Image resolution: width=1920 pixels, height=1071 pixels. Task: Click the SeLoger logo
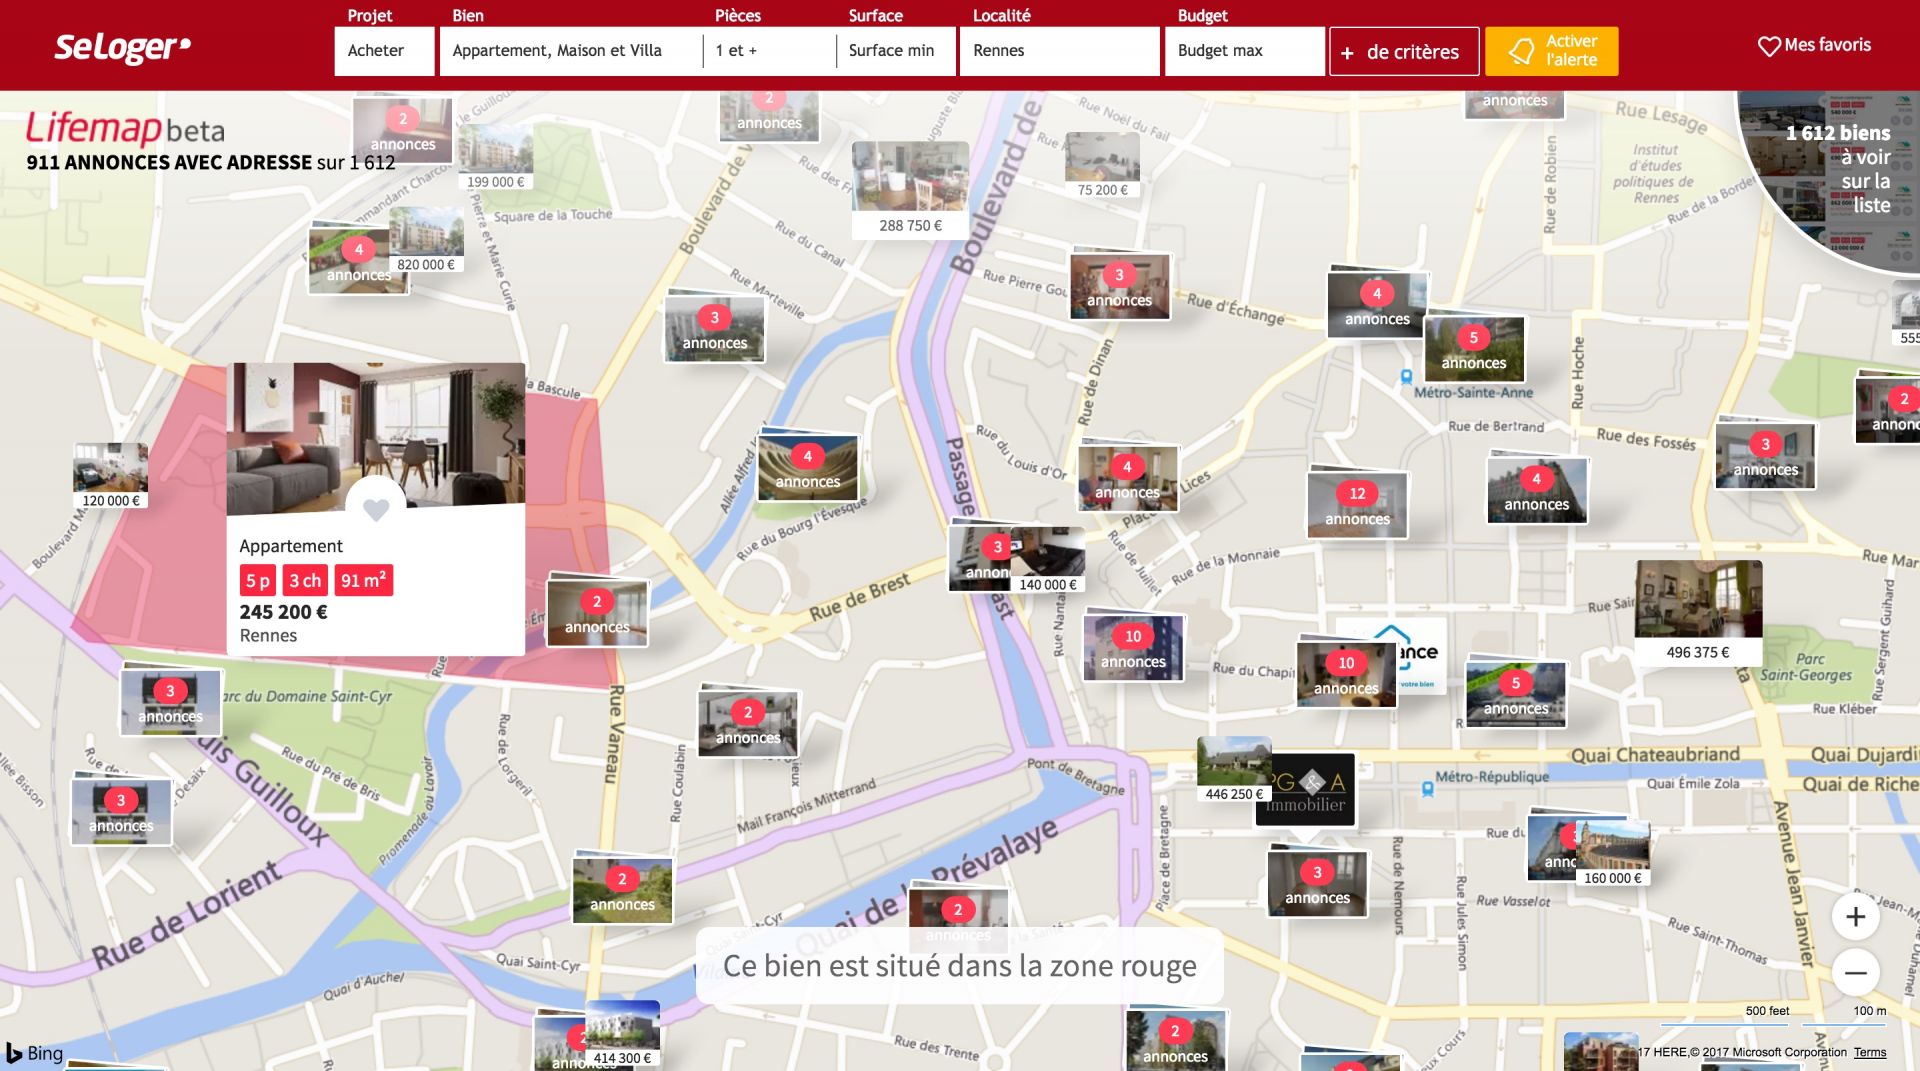coord(122,47)
